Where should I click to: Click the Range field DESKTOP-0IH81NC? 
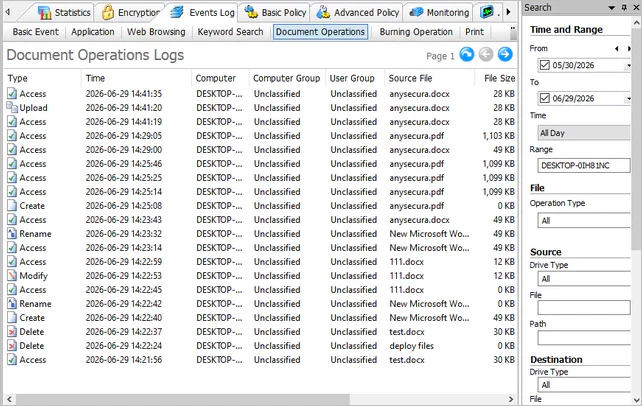(584, 165)
